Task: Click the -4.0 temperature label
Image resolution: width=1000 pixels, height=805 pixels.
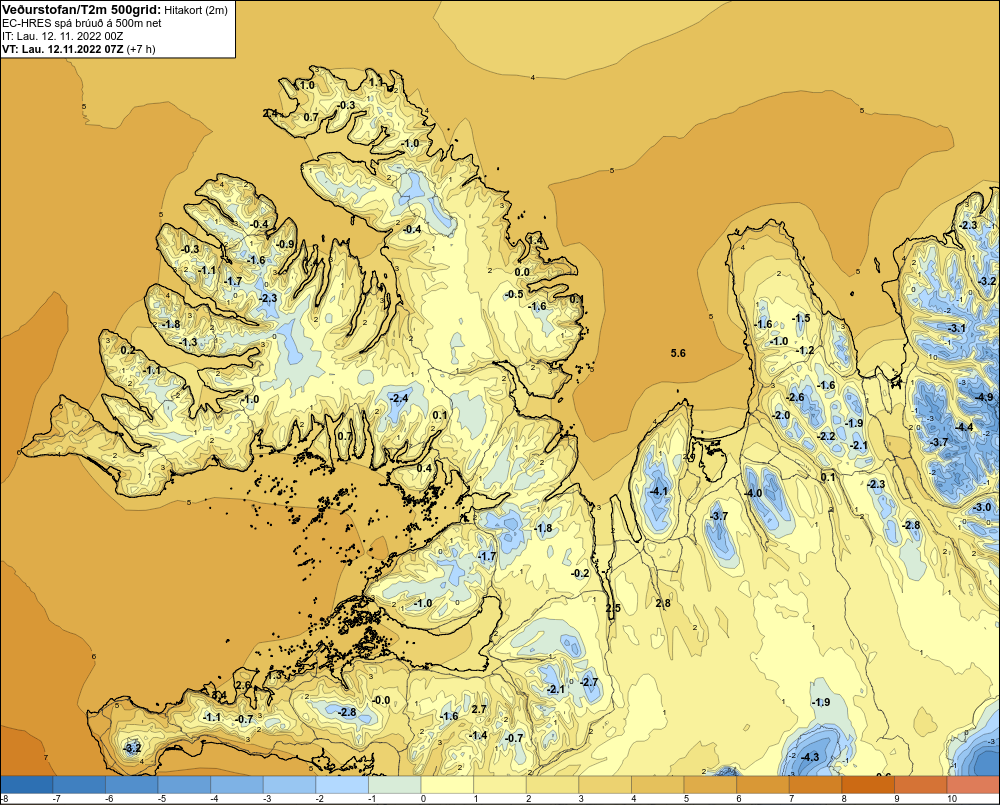Action: click(x=753, y=493)
